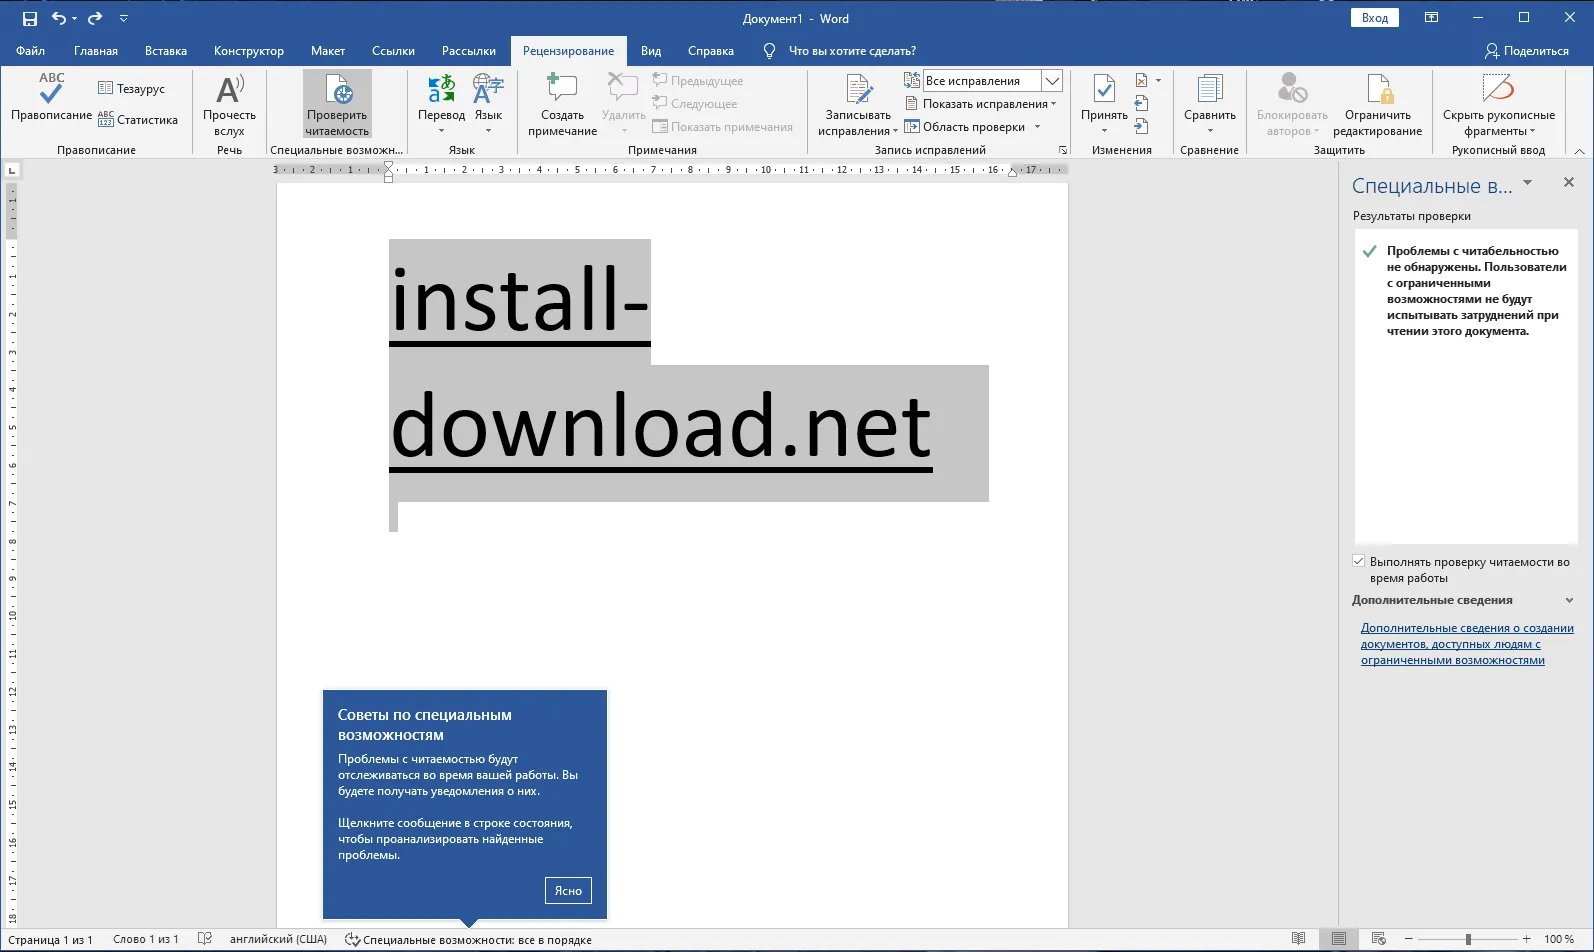Click the Save icon in title bar
The height and width of the screenshot is (952, 1594).
point(30,19)
